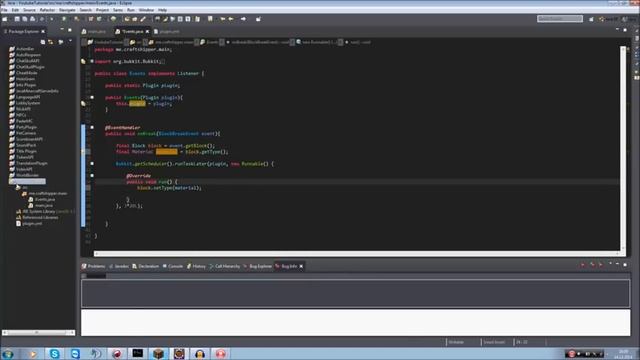Open the Console tab
The width and height of the screenshot is (640, 360).
pos(173,266)
